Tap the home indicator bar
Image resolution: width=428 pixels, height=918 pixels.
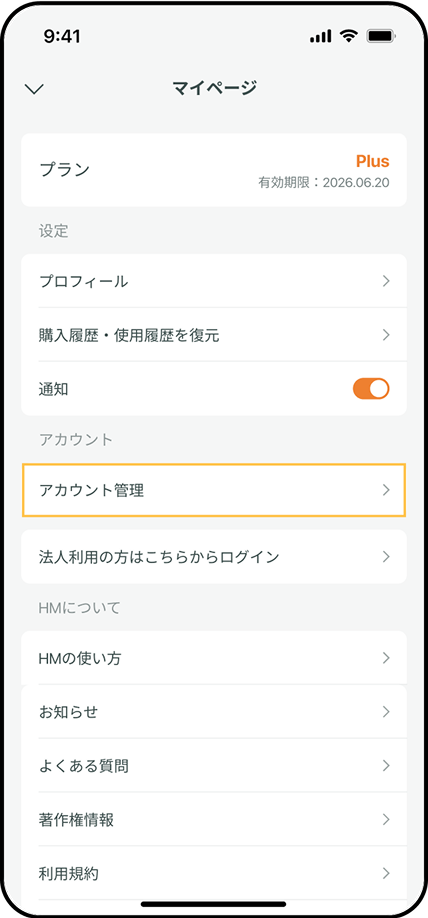pos(214,904)
